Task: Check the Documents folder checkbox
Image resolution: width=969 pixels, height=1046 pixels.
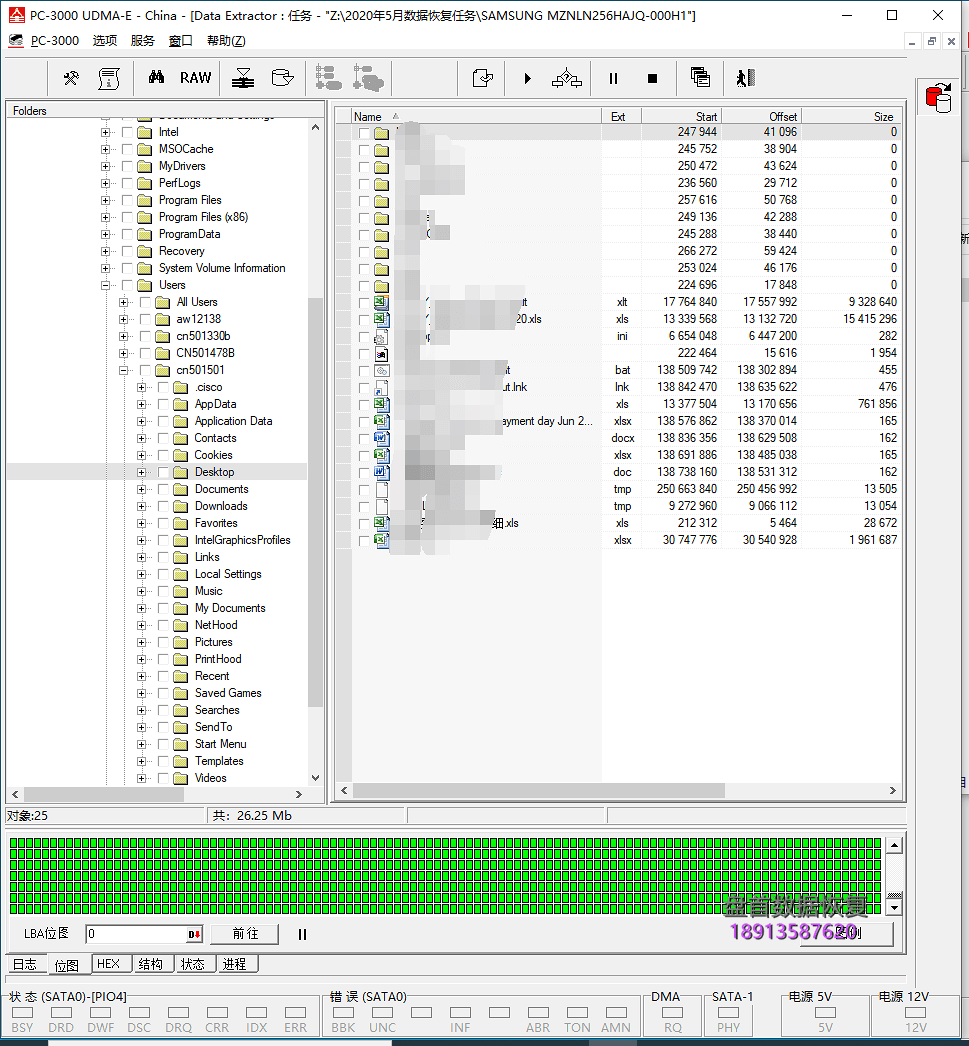Action: [x=163, y=490]
